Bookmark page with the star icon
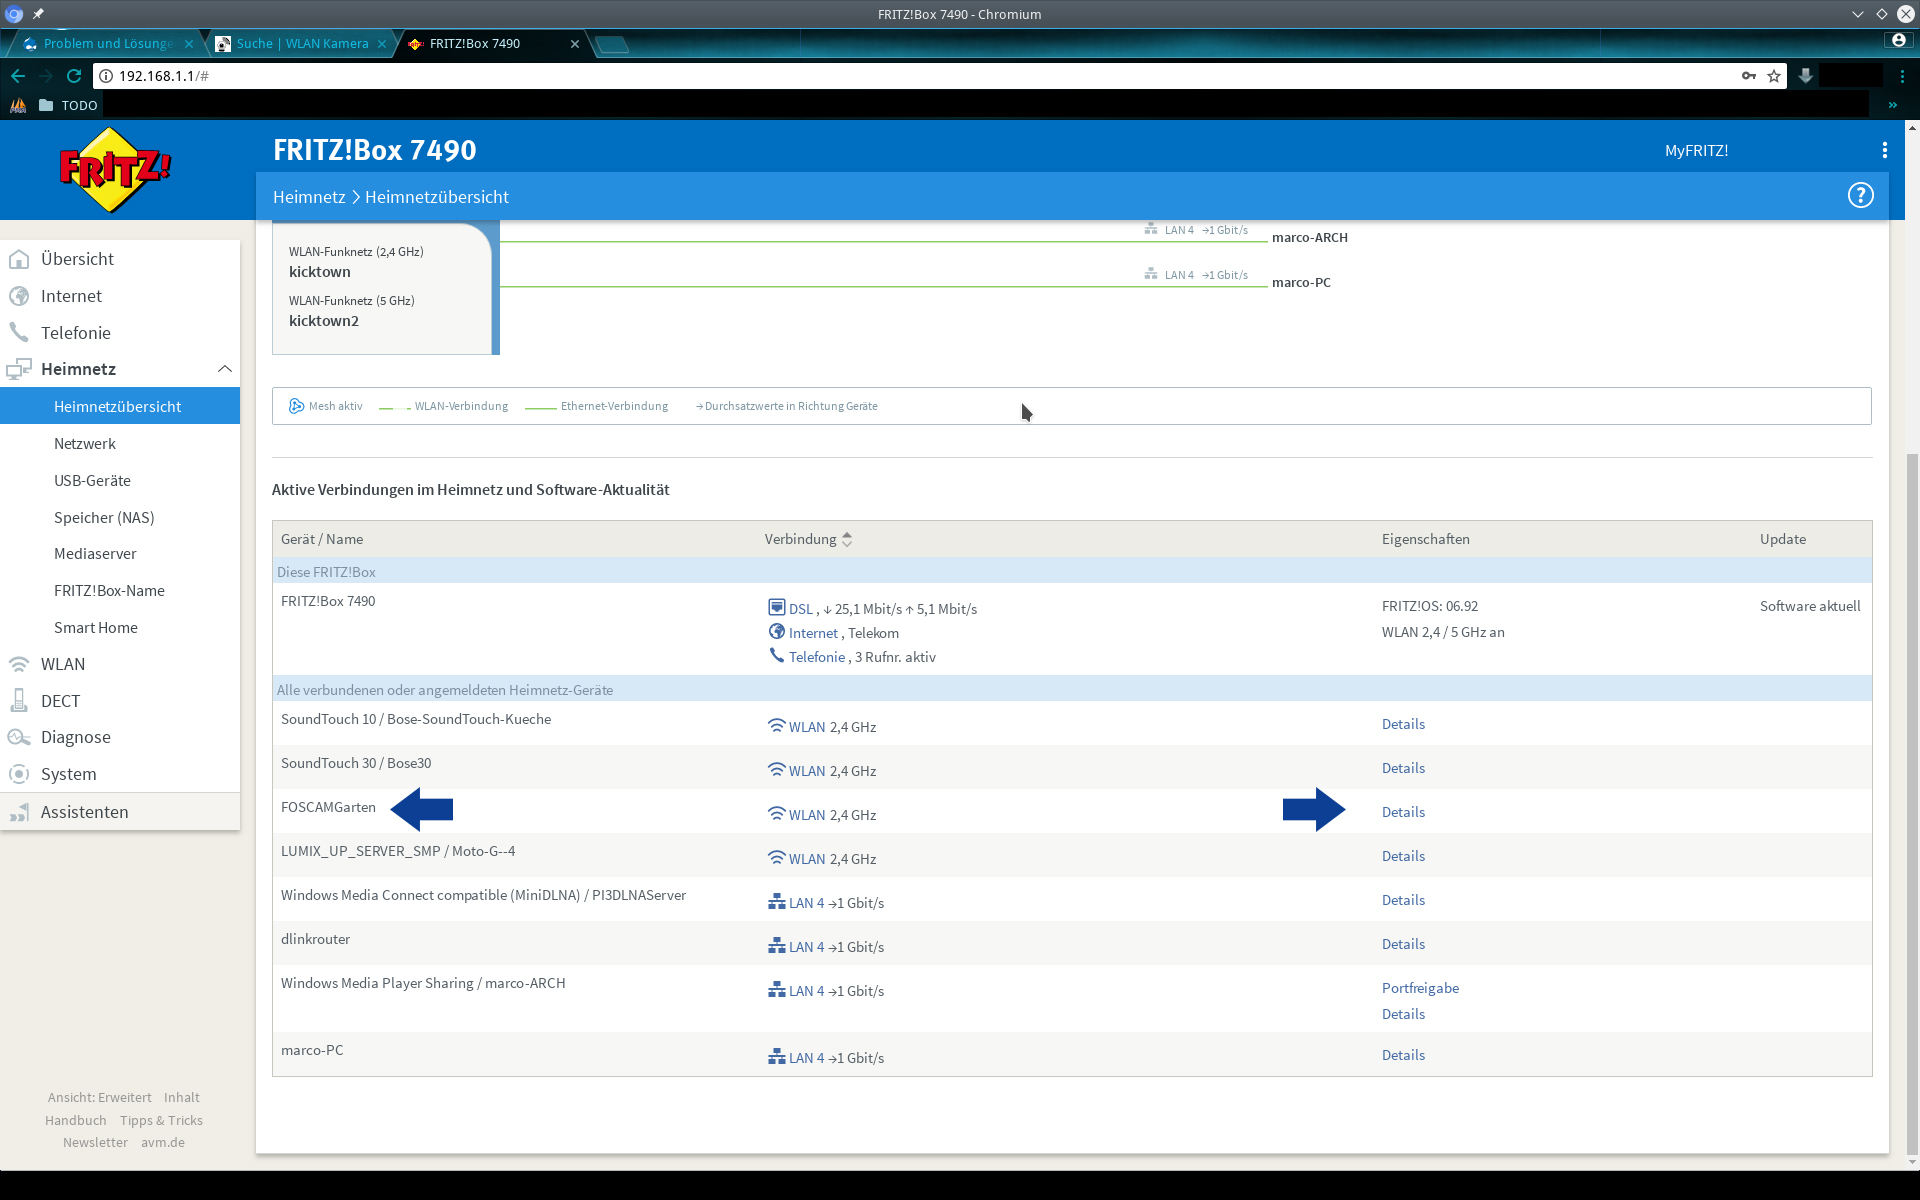The width and height of the screenshot is (1920, 1200). (x=1774, y=76)
